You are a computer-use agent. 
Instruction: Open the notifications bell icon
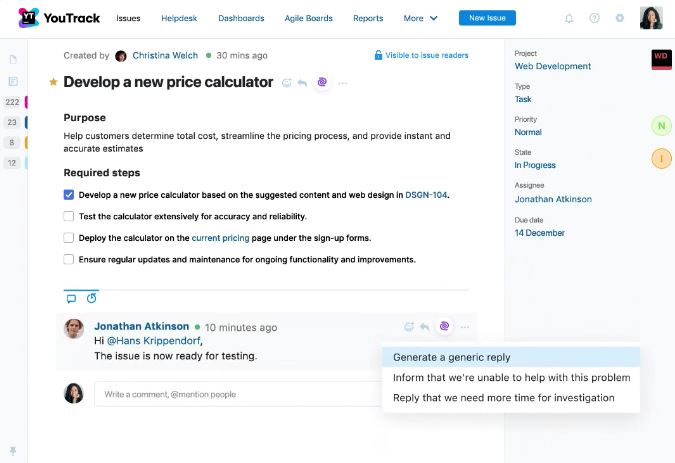coord(569,18)
